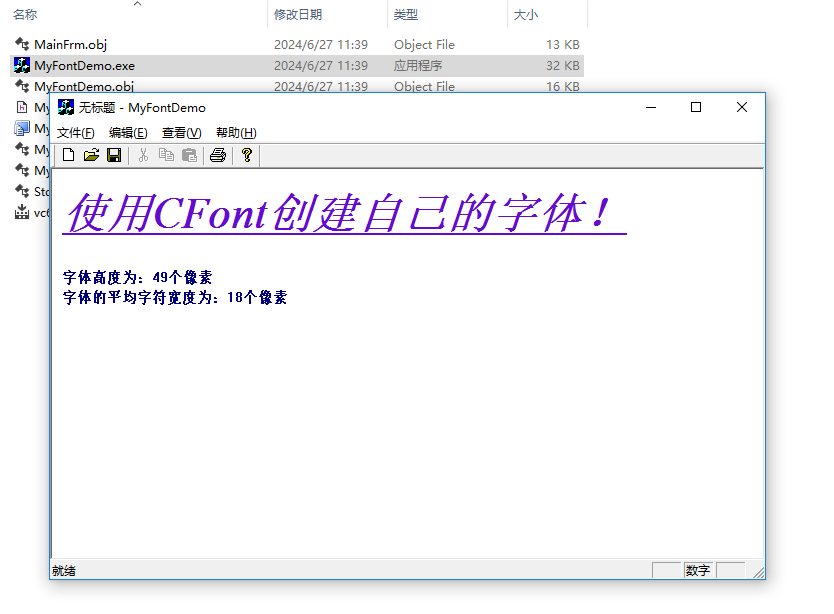The image size is (834, 614).
Task: Click the New document toolbar icon
Action: (68, 155)
